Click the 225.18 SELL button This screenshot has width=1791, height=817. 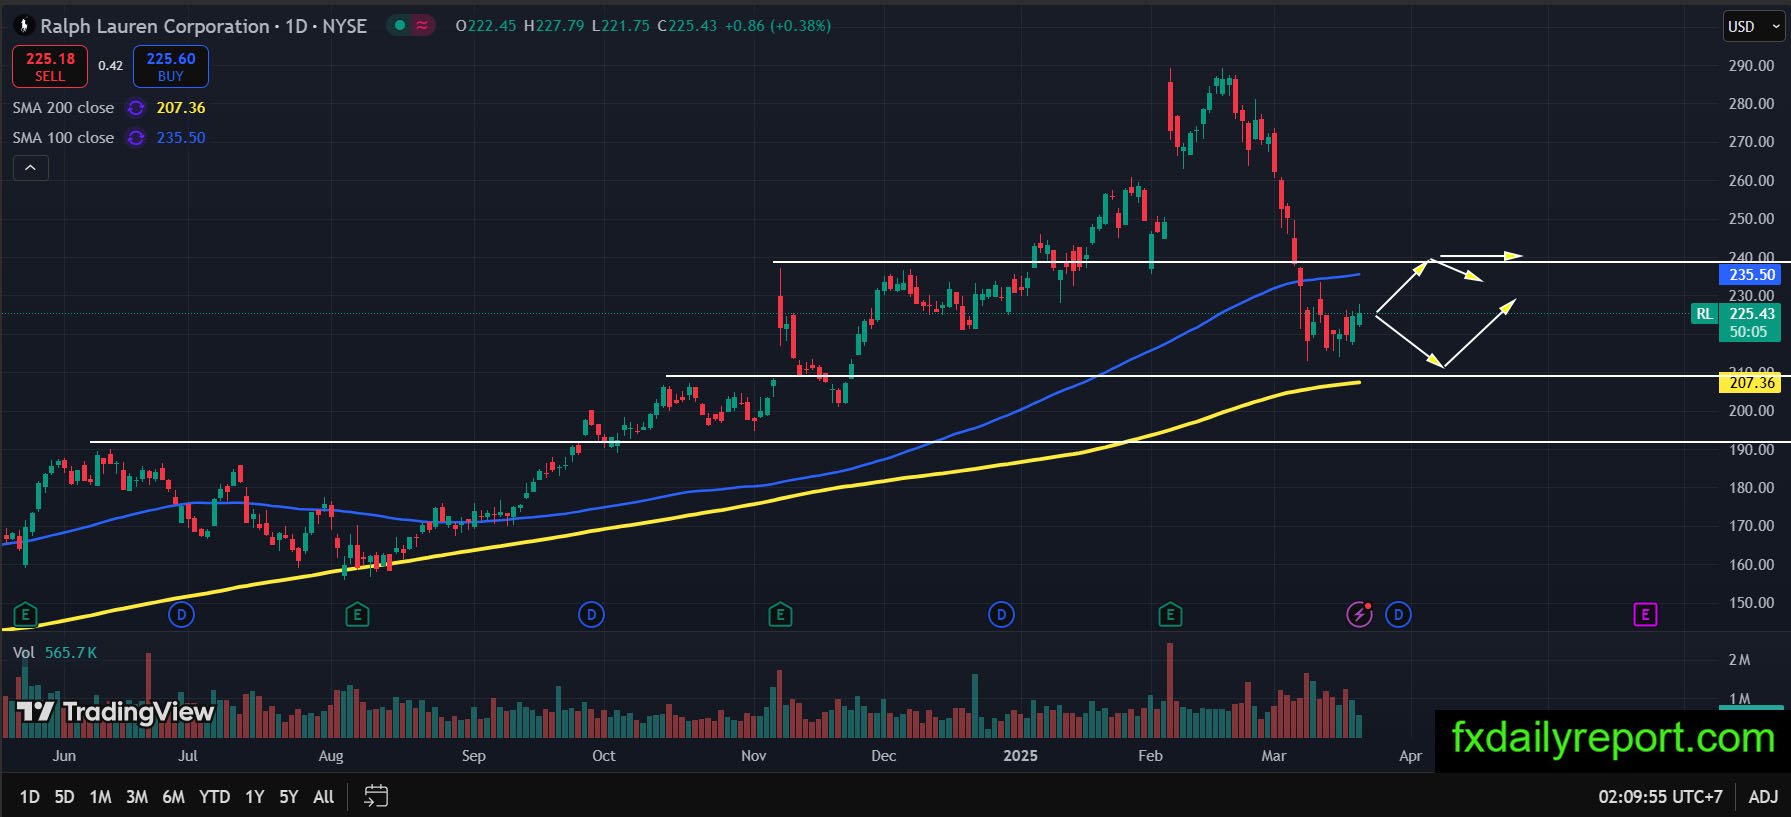point(50,67)
